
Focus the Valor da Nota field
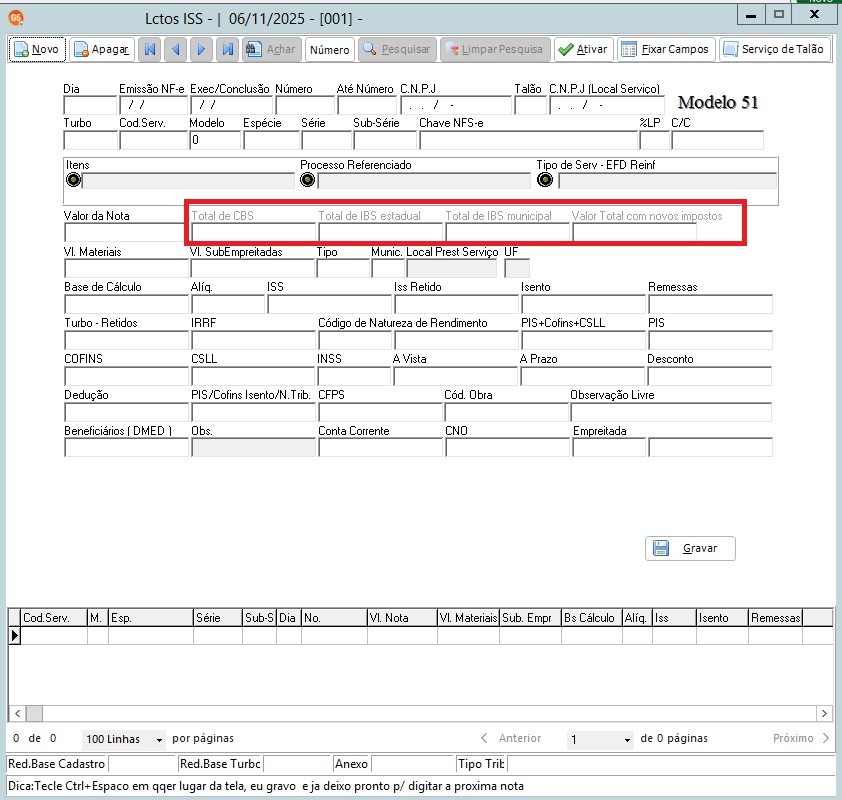coord(124,232)
